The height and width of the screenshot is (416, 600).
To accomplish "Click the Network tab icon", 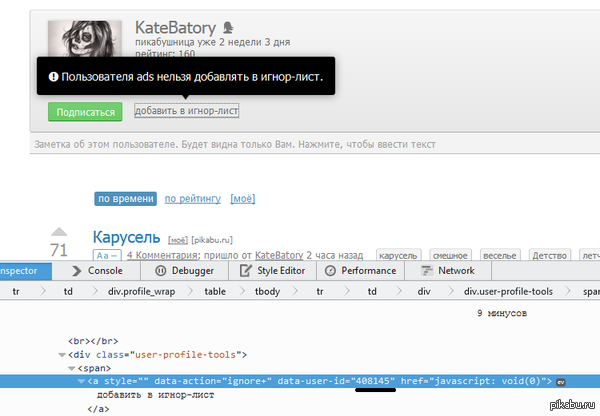I will tap(427, 270).
